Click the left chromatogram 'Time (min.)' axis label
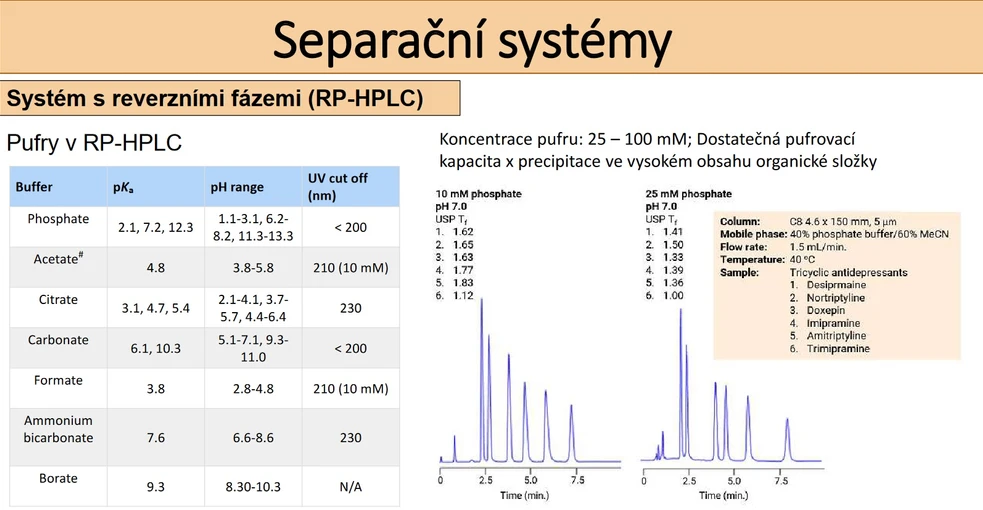Screen dimensions: 983x510 tap(524, 495)
